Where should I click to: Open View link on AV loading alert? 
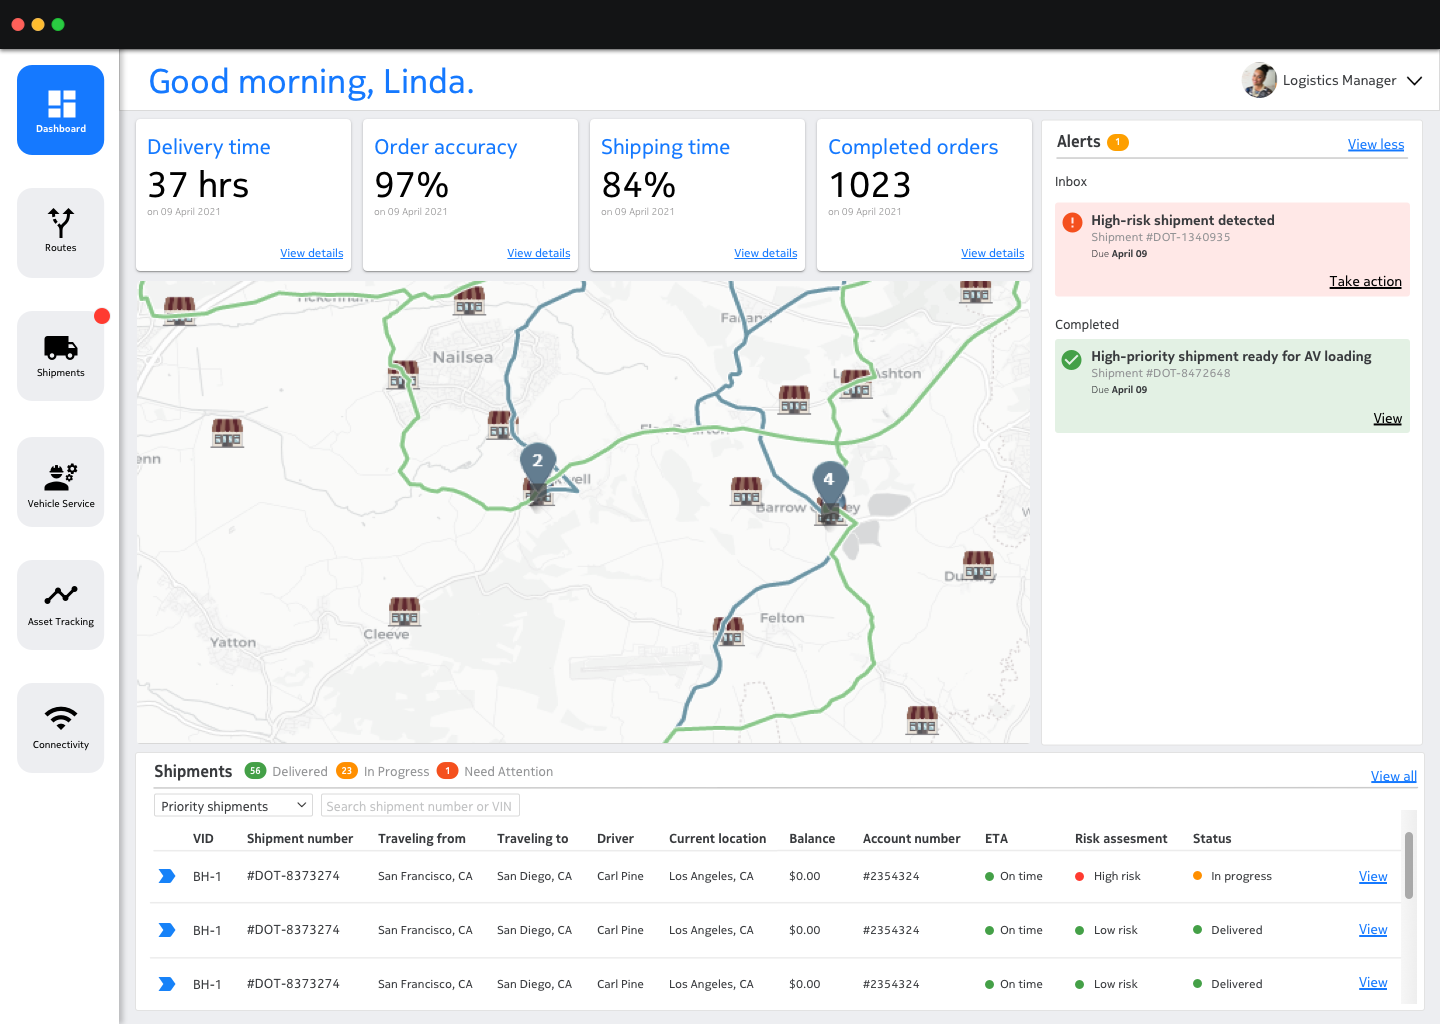point(1387,419)
